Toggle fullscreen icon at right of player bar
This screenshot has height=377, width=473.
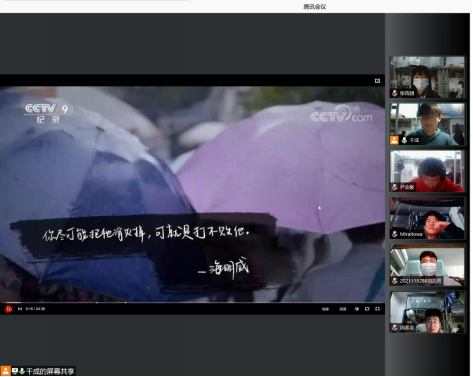(x=377, y=309)
